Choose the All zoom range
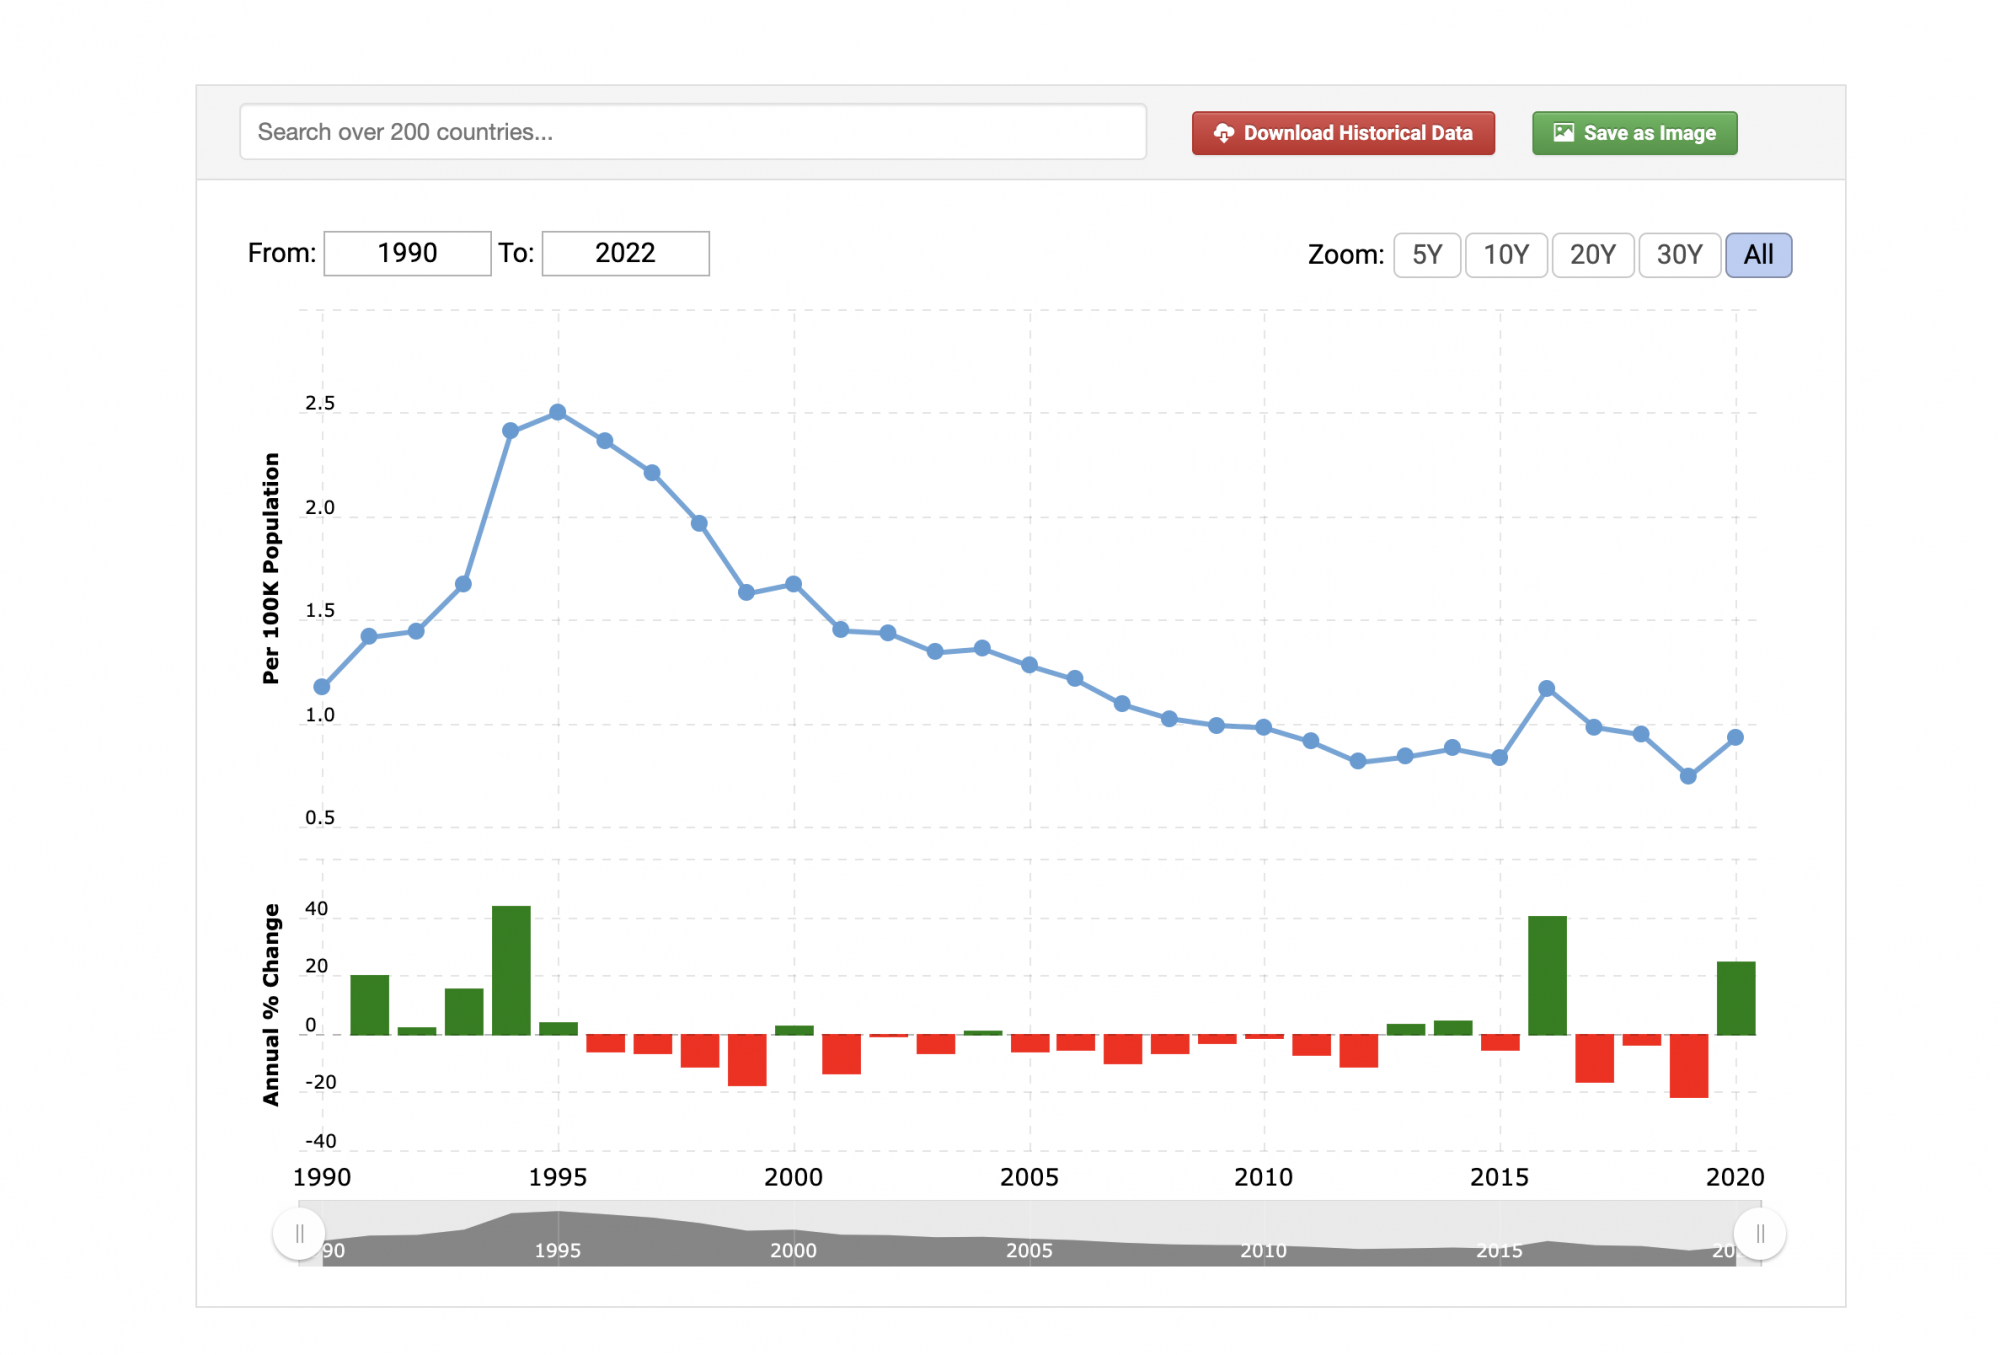 click(1757, 255)
